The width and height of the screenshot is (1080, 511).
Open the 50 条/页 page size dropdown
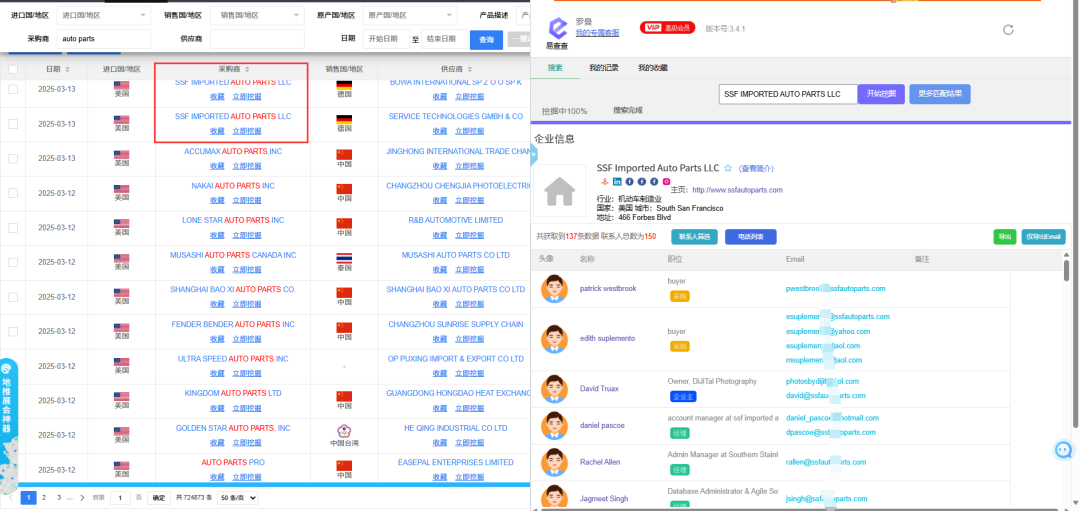click(238, 497)
